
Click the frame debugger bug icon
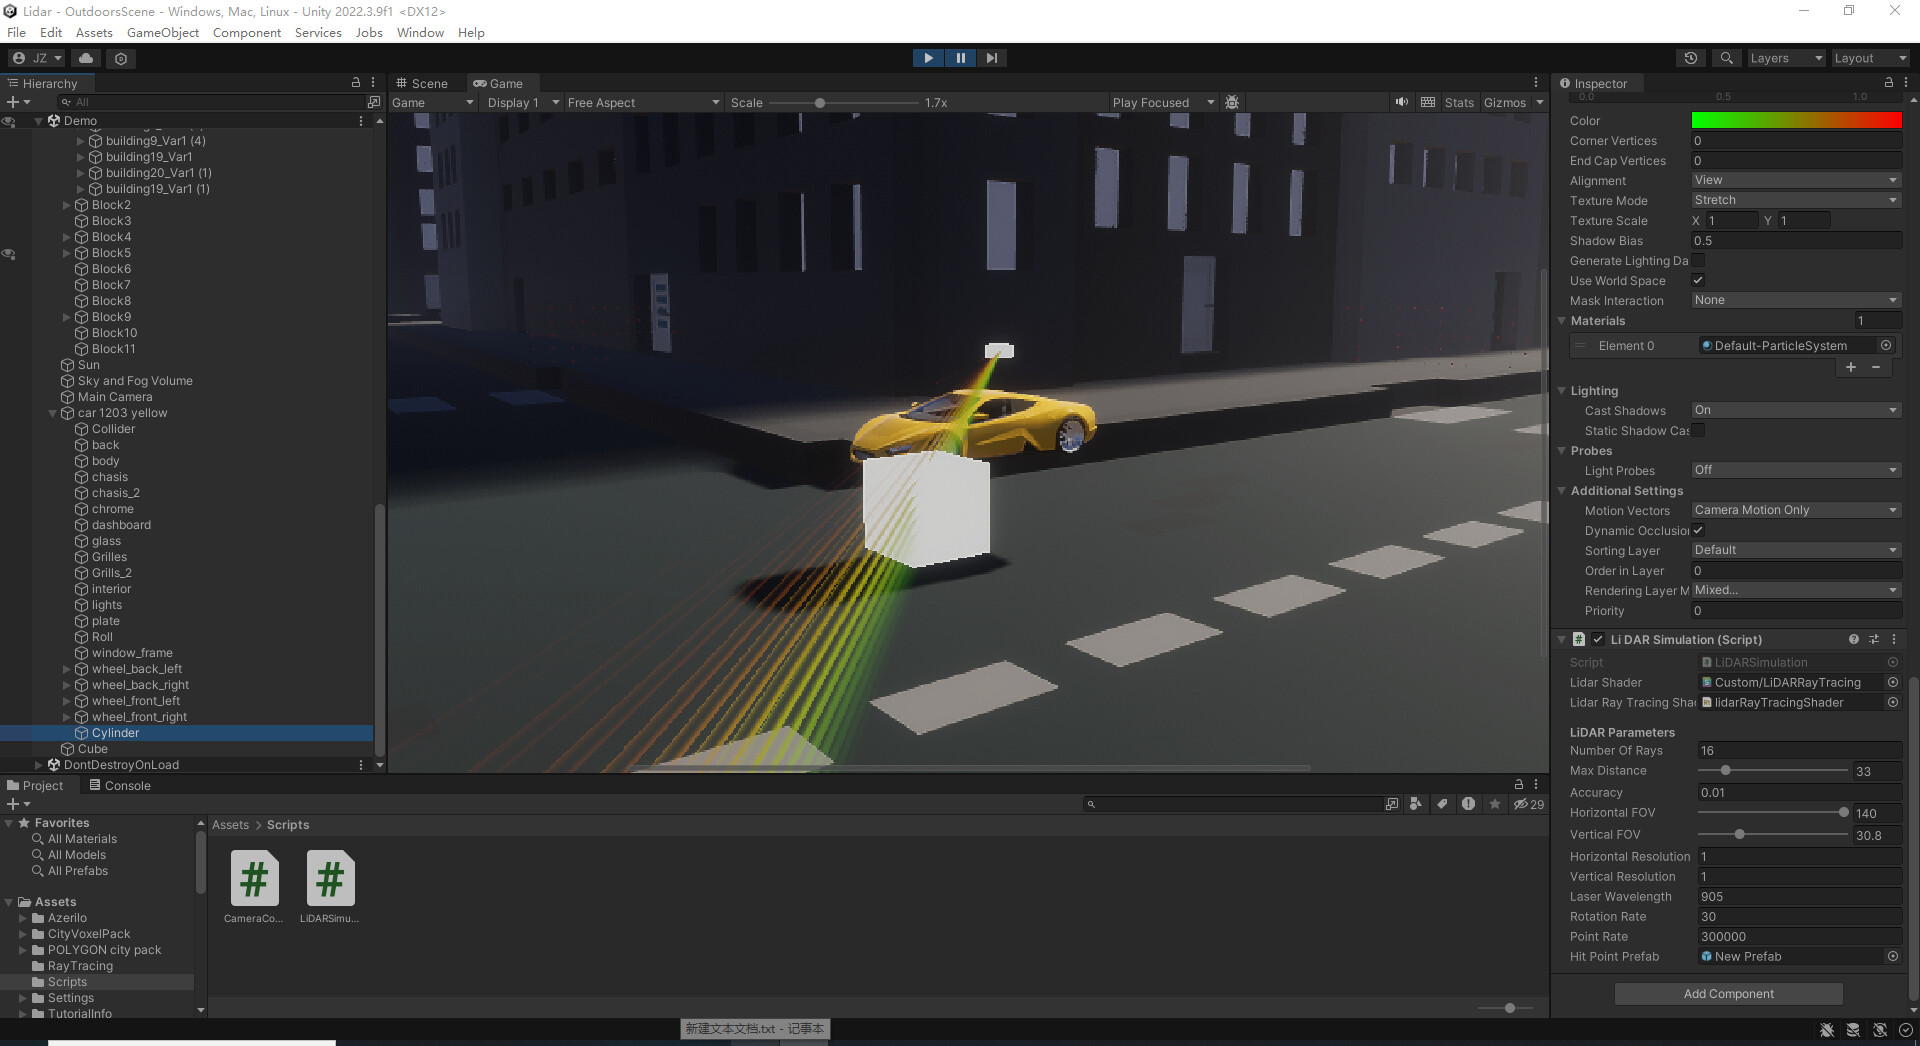[1232, 102]
